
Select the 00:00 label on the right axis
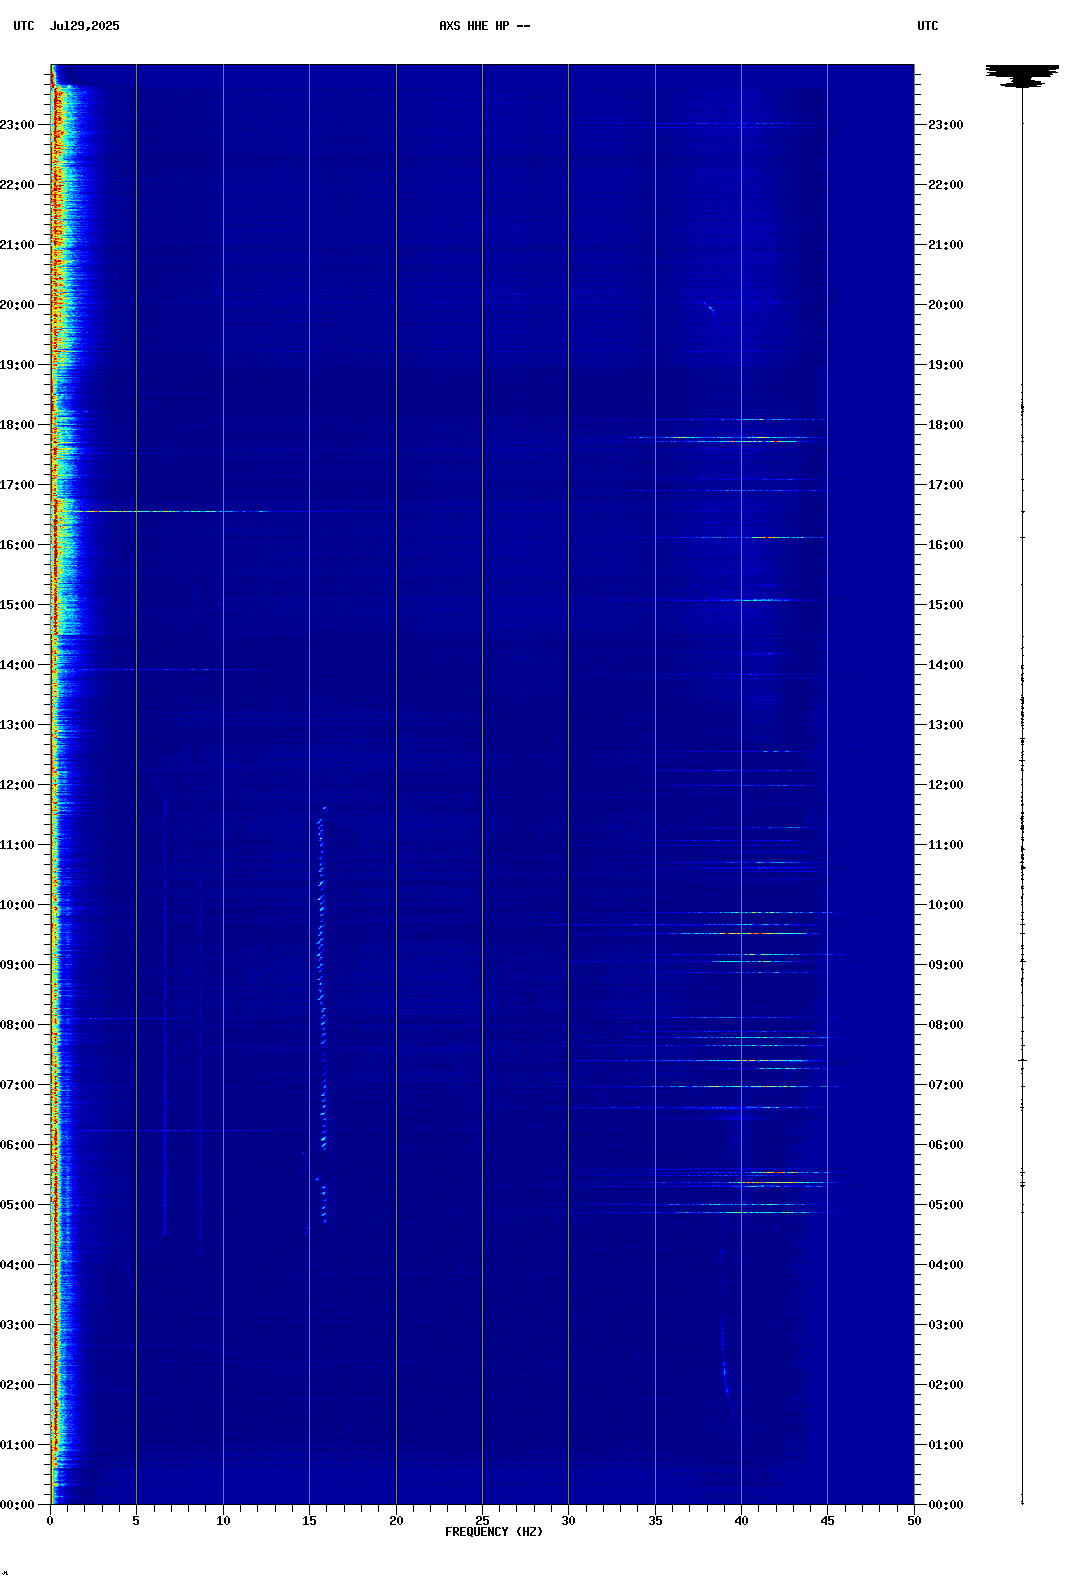point(945,1505)
